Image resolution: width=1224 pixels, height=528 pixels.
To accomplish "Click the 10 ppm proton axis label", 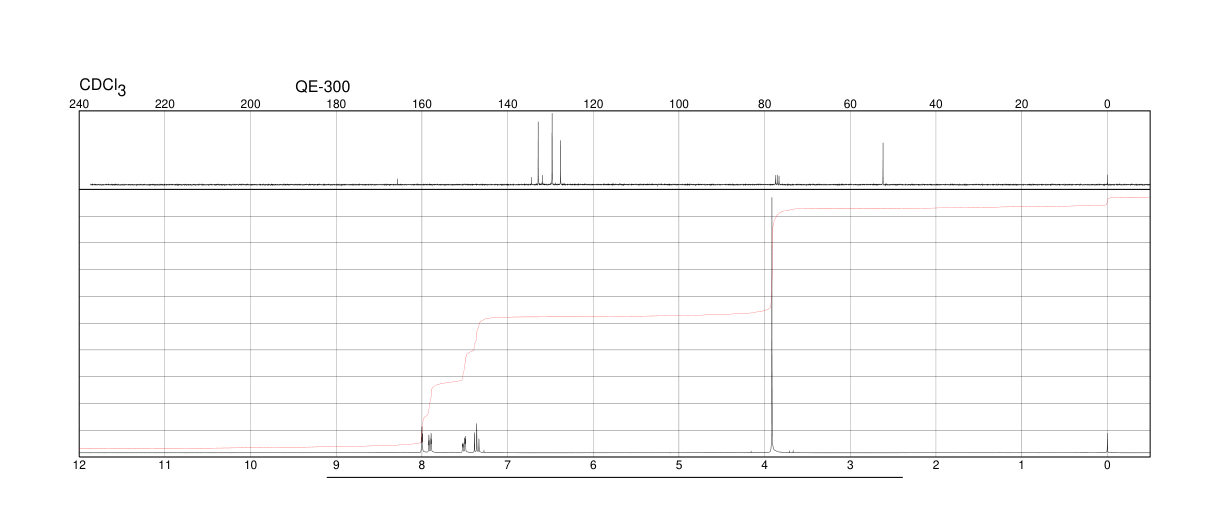I will point(251,465).
